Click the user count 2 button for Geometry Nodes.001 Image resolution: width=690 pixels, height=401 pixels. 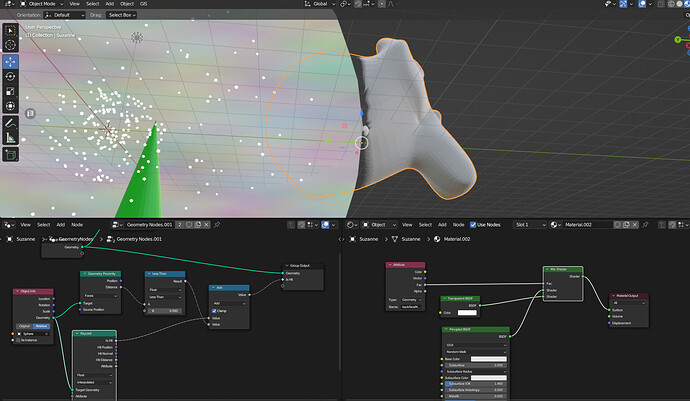click(180, 224)
